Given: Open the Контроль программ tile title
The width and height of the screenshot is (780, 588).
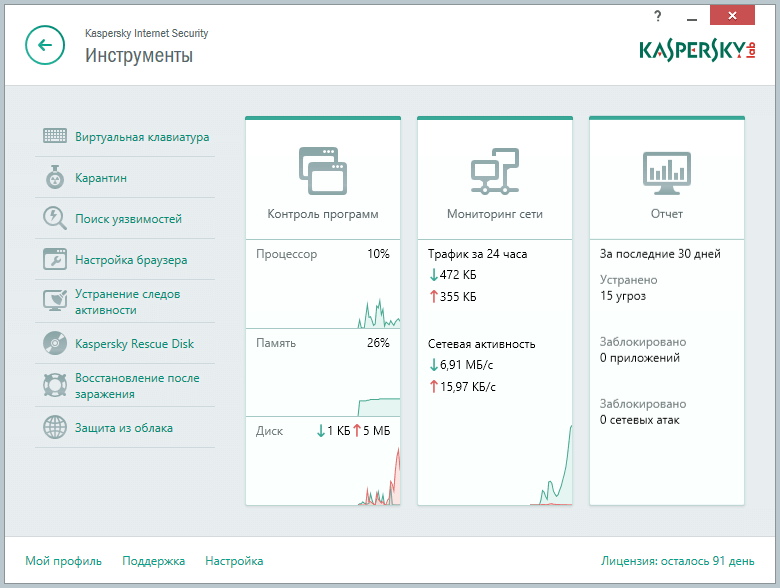Looking at the screenshot, I should coord(323,214).
